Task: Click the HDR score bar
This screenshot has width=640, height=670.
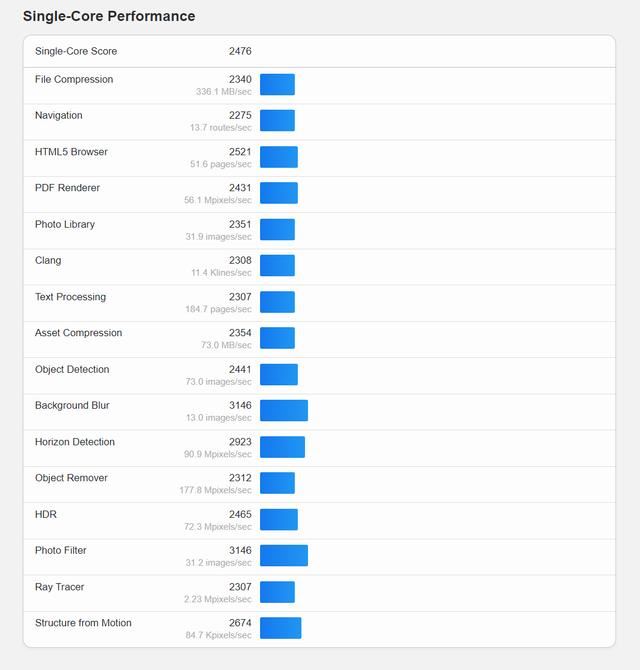Action: point(279,520)
